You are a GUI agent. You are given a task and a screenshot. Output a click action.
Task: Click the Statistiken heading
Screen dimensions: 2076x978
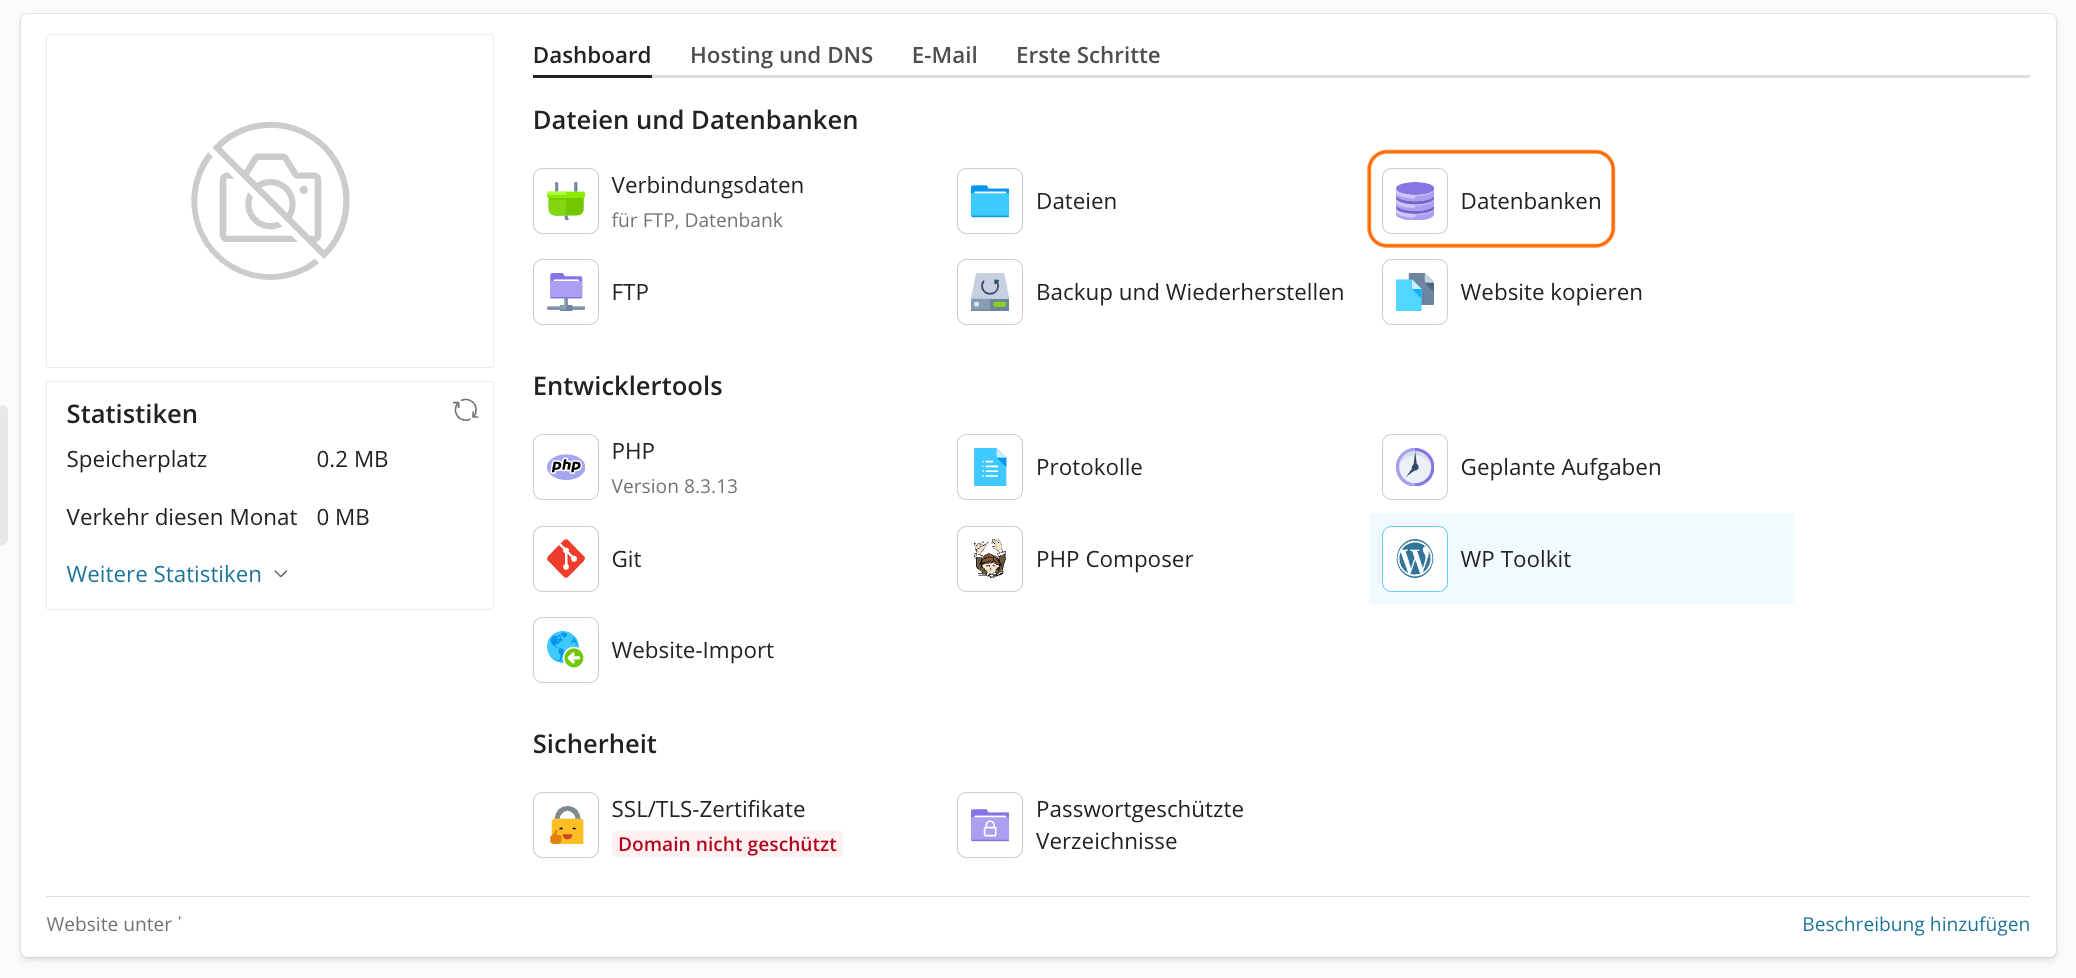click(132, 414)
